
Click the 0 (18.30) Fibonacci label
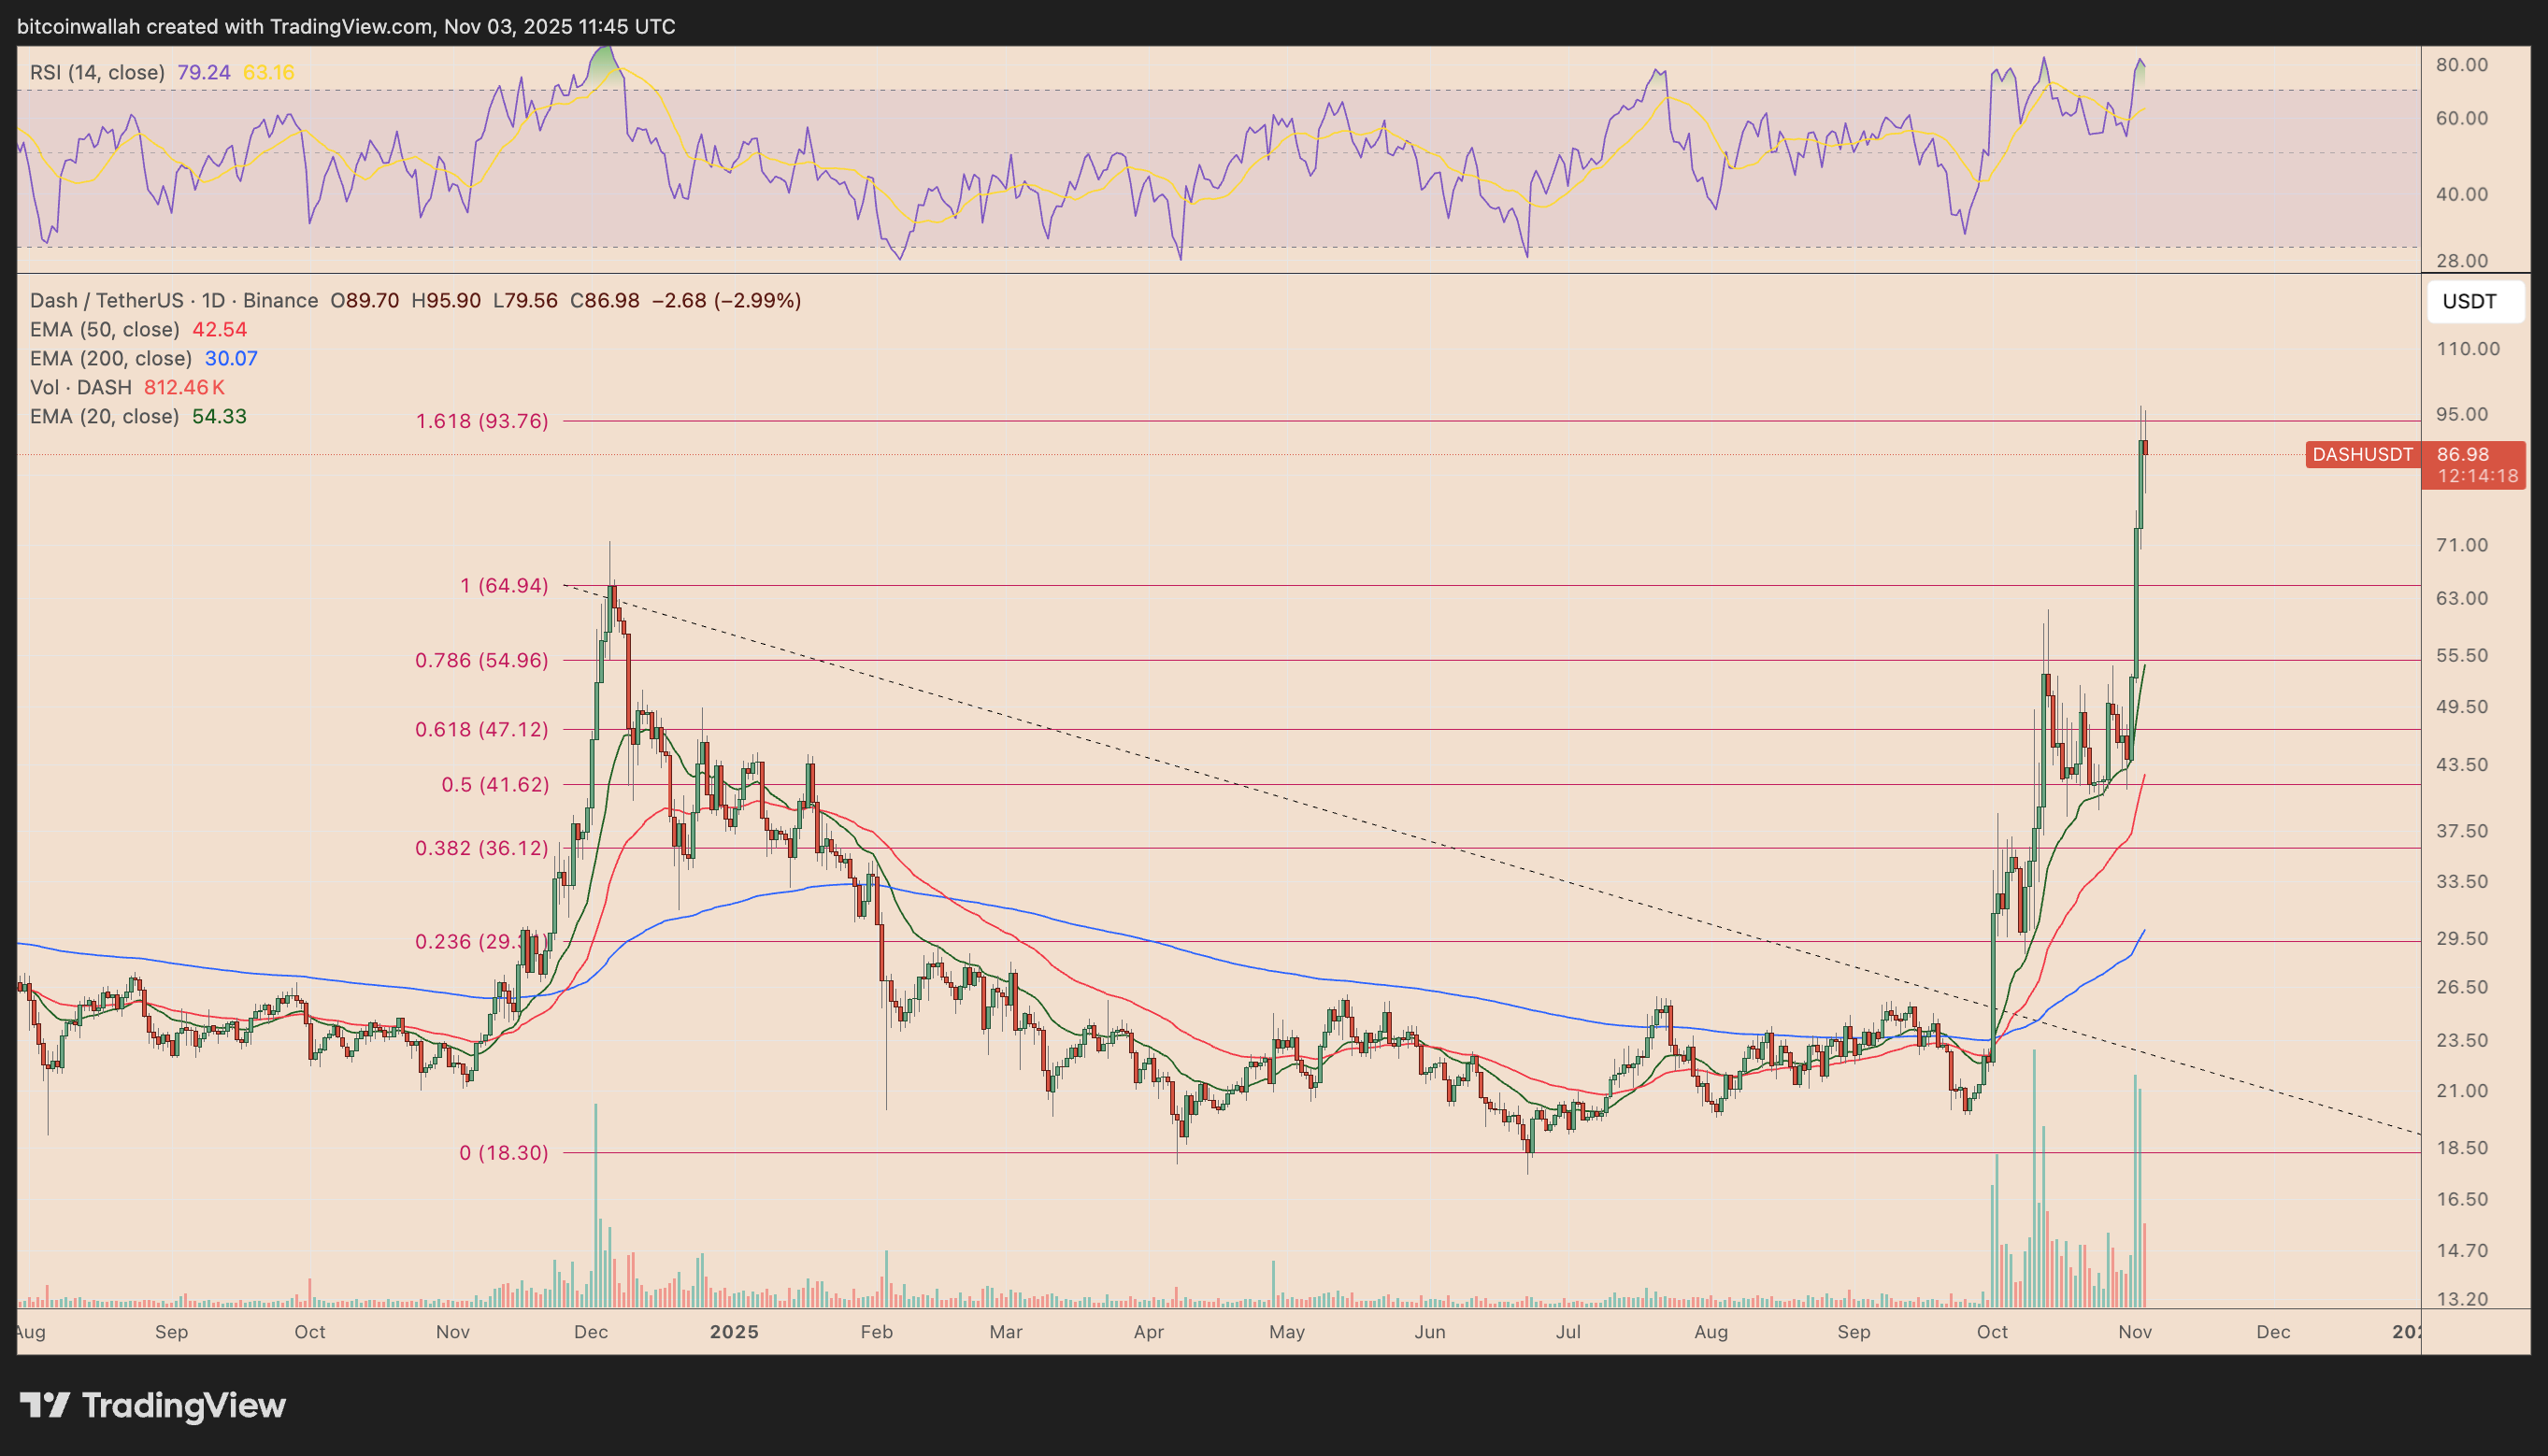coord(503,1152)
